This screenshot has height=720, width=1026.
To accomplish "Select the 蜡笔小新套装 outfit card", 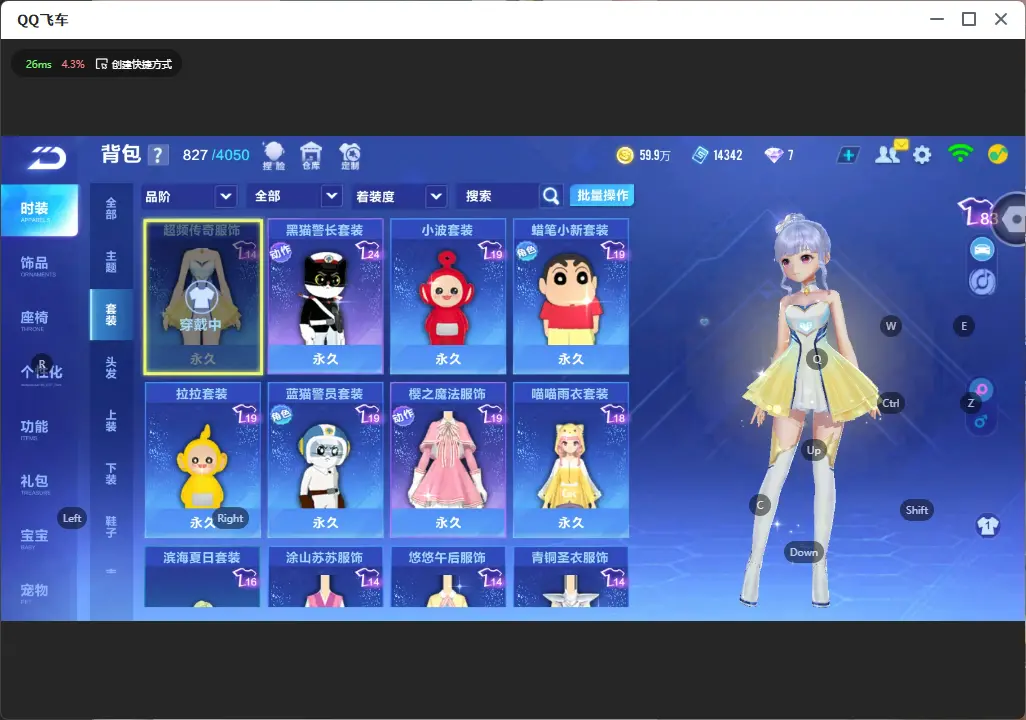I will [x=571, y=297].
